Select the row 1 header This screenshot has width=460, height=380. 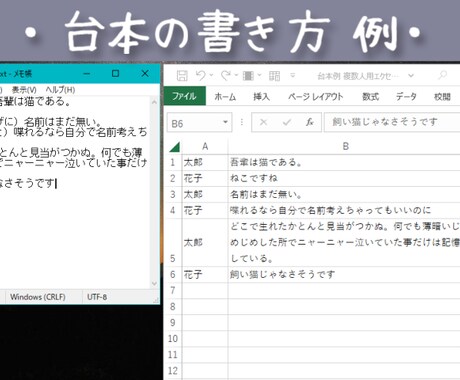(173, 162)
